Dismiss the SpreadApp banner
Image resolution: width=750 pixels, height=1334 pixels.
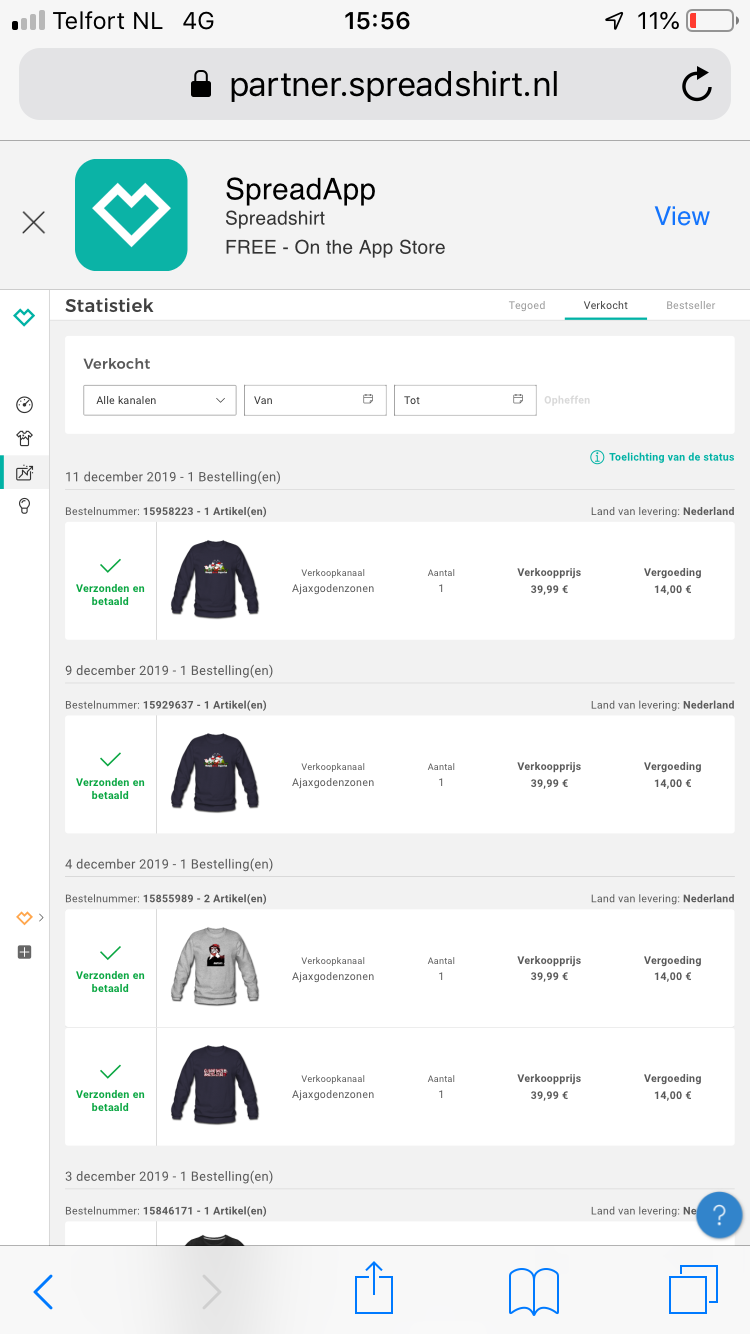[x=34, y=222]
